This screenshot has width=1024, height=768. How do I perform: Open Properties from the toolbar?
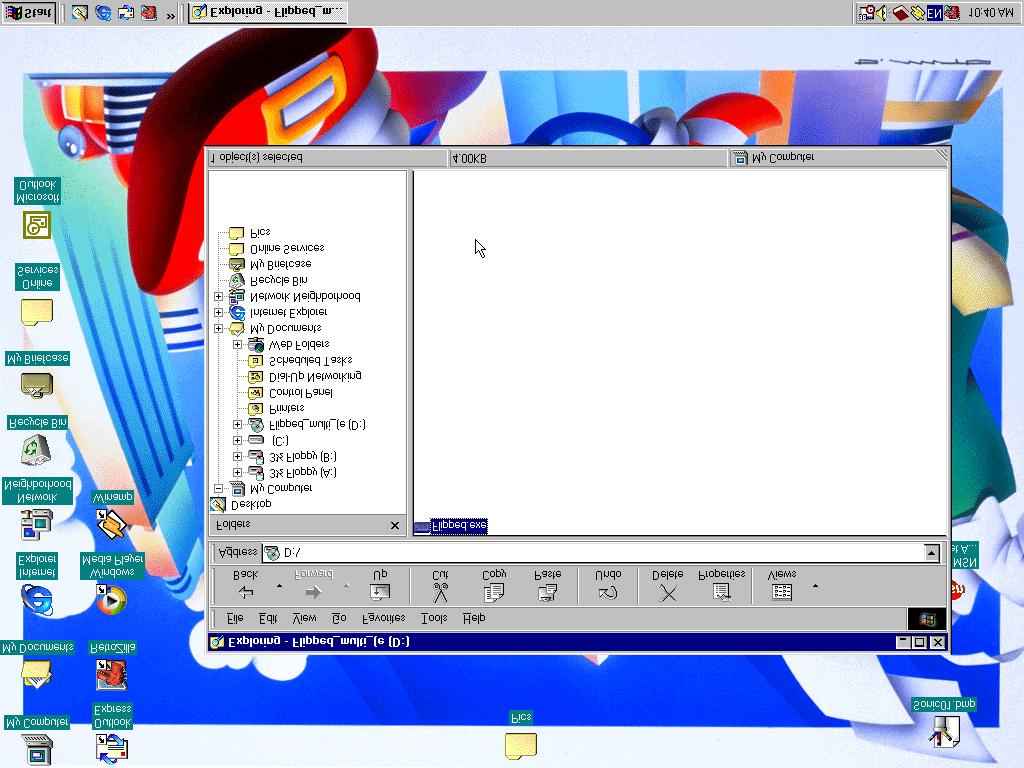click(721, 591)
